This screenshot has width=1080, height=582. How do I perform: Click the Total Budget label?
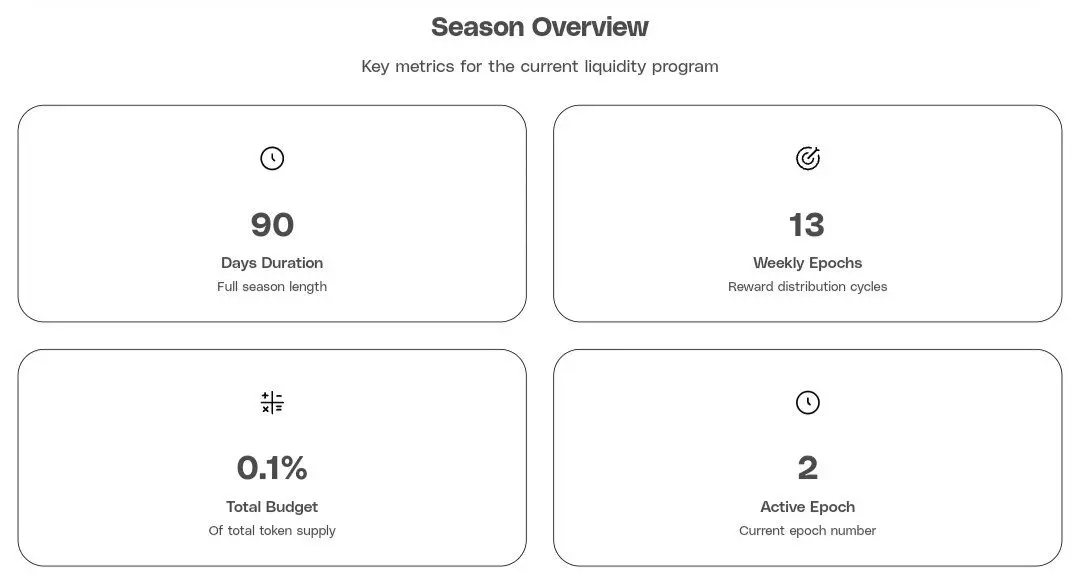click(x=272, y=506)
